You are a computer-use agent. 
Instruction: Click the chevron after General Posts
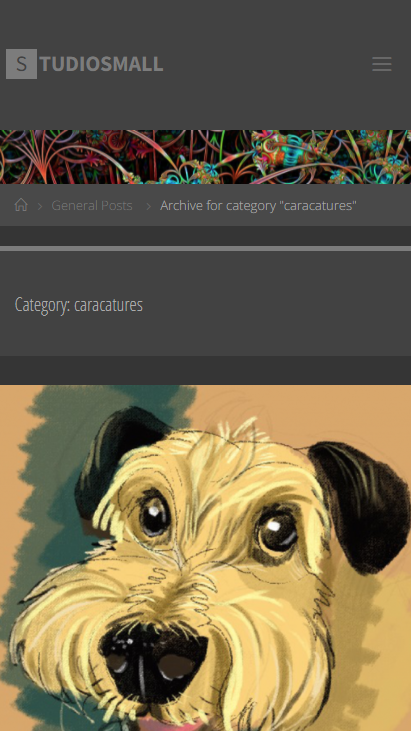tap(149, 206)
